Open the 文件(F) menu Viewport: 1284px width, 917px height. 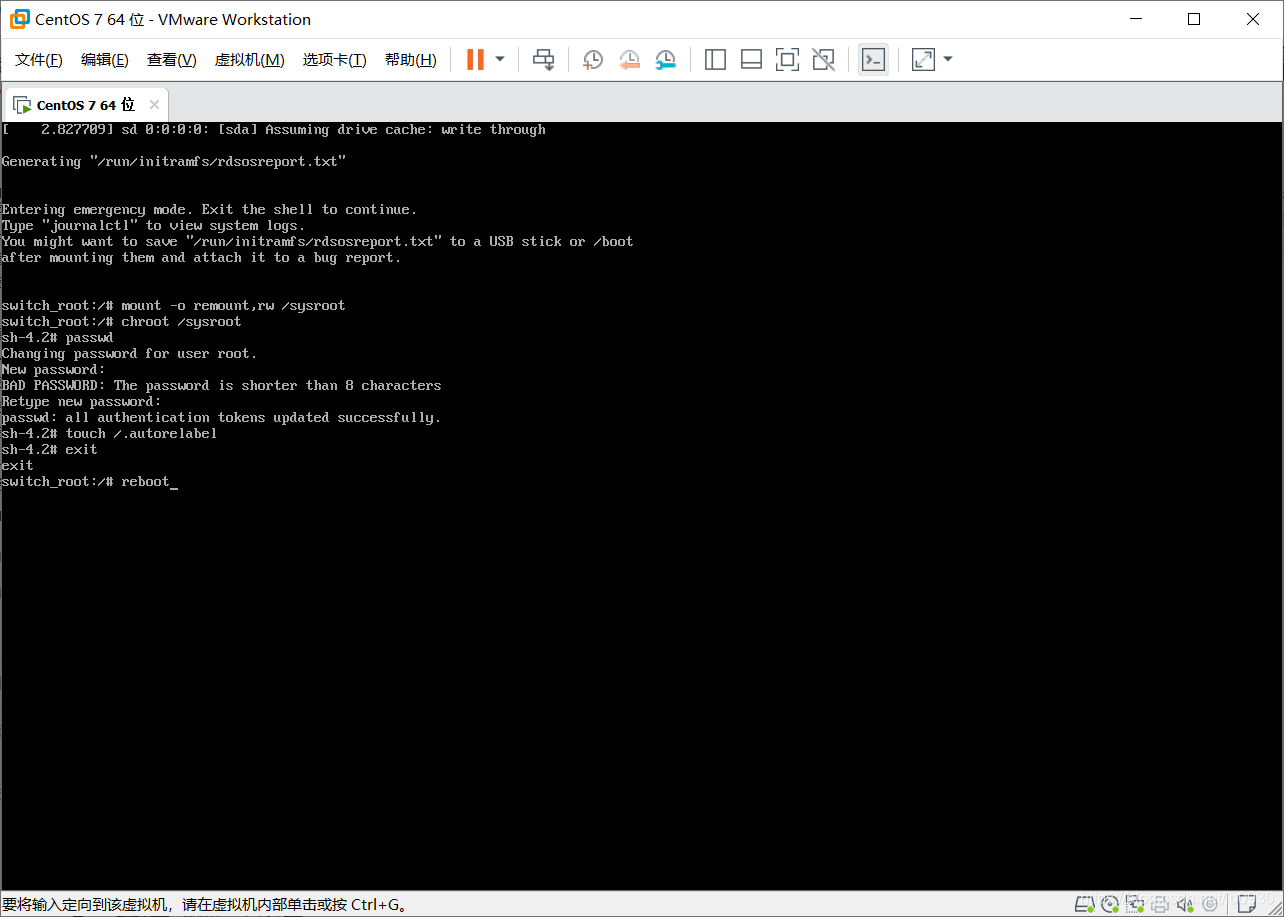click(39, 60)
